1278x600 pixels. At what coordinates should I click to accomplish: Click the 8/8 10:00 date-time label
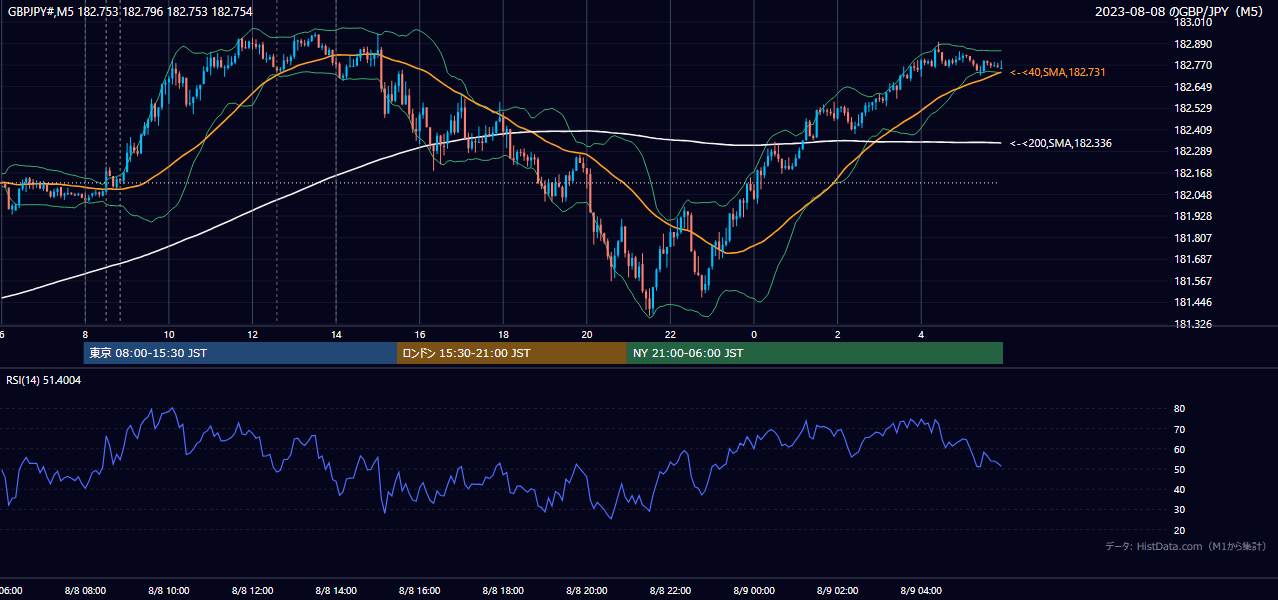tap(169, 591)
